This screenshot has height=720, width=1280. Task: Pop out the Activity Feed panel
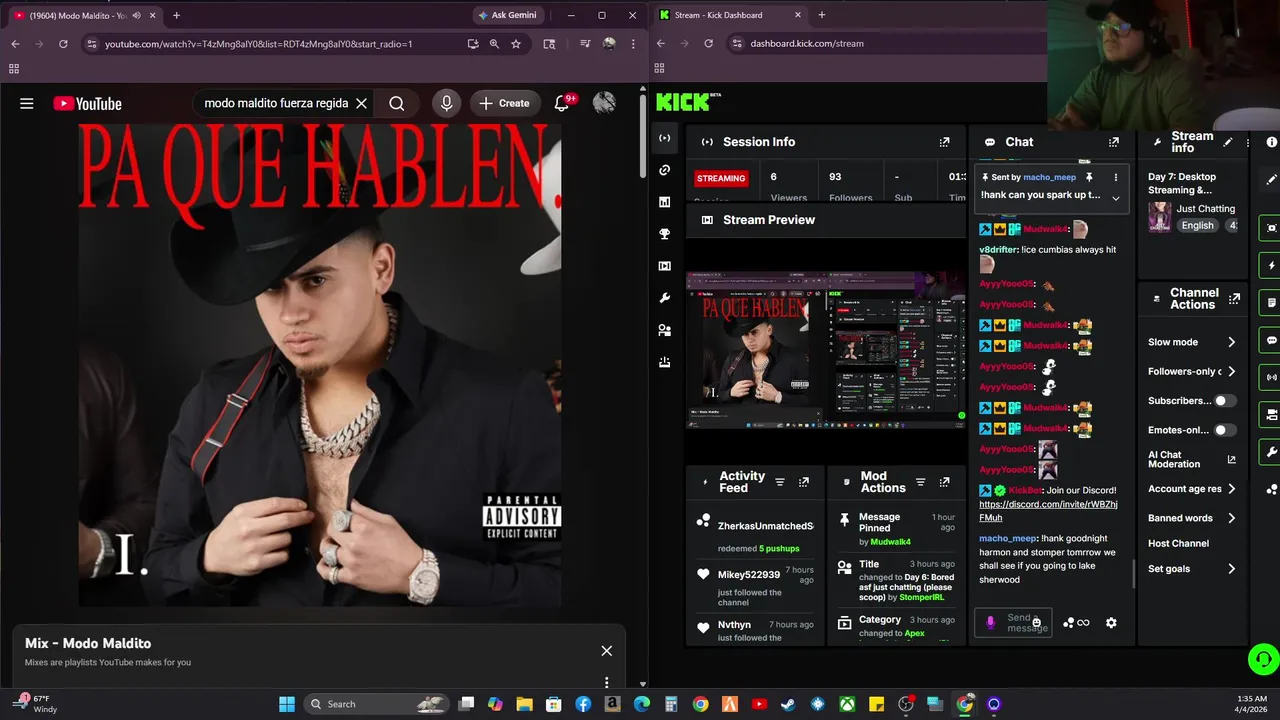point(803,482)
